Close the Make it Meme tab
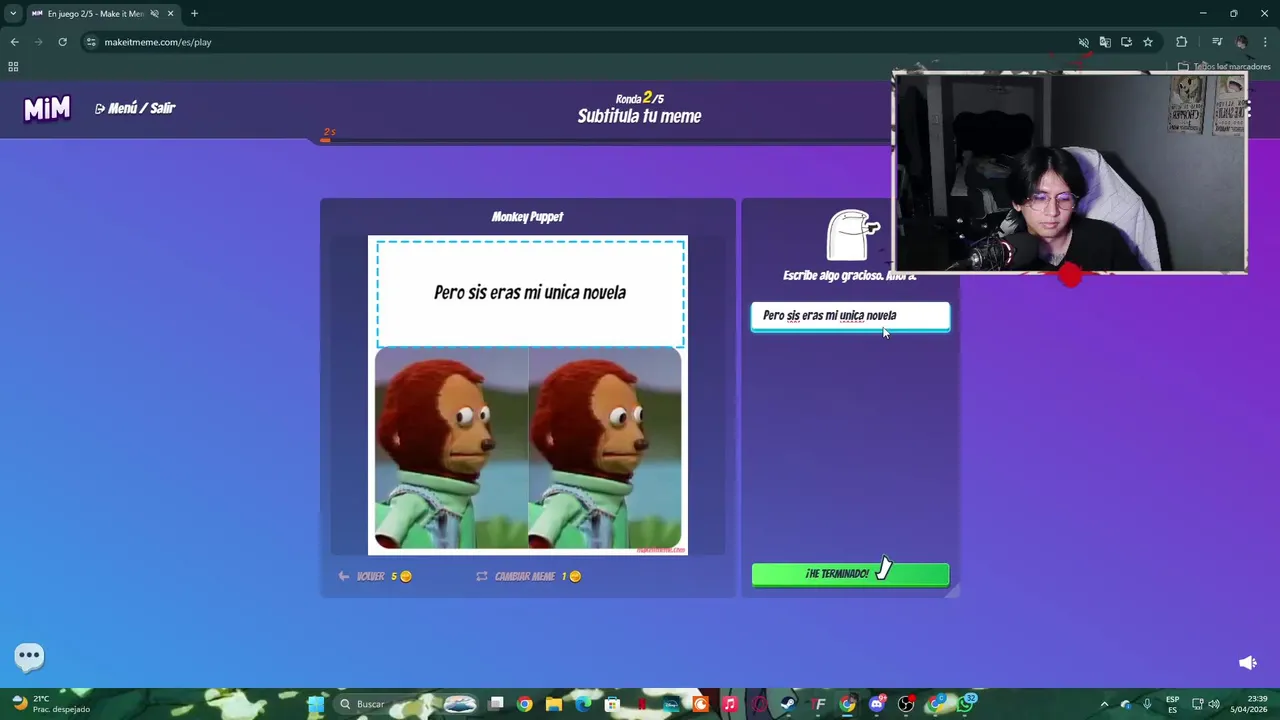This screenshot has width=1280, height=720. [x=170, y=14]
